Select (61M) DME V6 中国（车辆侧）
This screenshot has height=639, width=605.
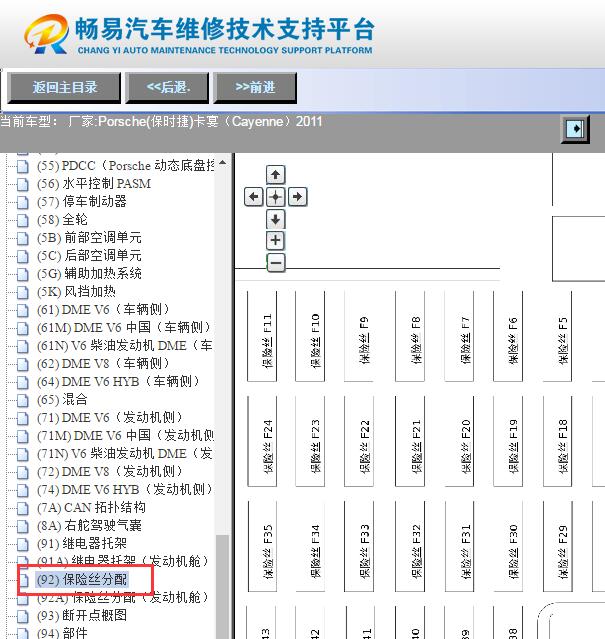[124, 328]
